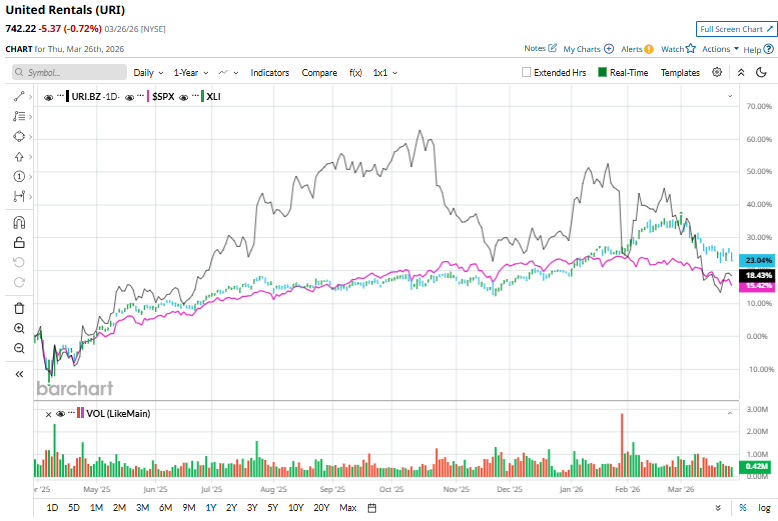This screenshot has width=778, height=521.
Task: Click the 0.42M volume label
Action: (757, 466)
